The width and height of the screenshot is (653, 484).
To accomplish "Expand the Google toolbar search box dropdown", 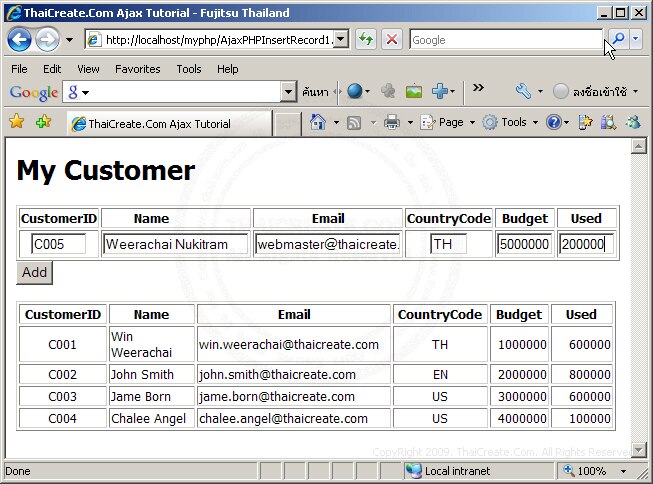I will tap(288, 91).
